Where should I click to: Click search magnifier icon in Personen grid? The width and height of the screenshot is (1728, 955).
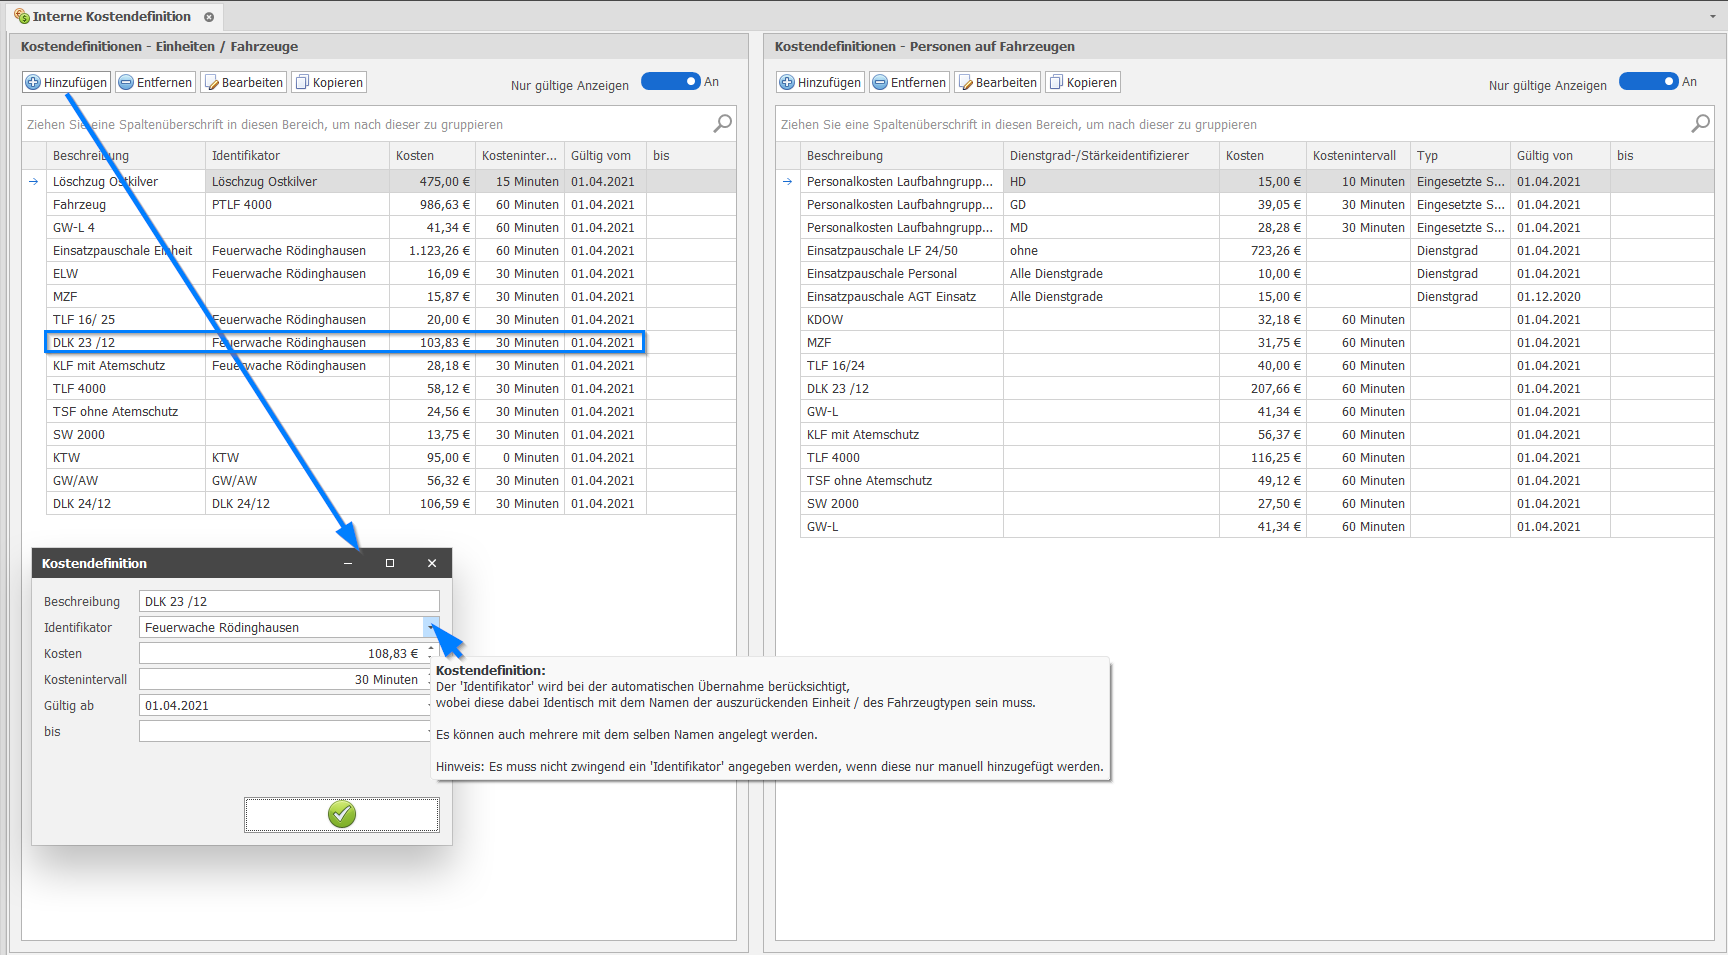pos(1700,124)
